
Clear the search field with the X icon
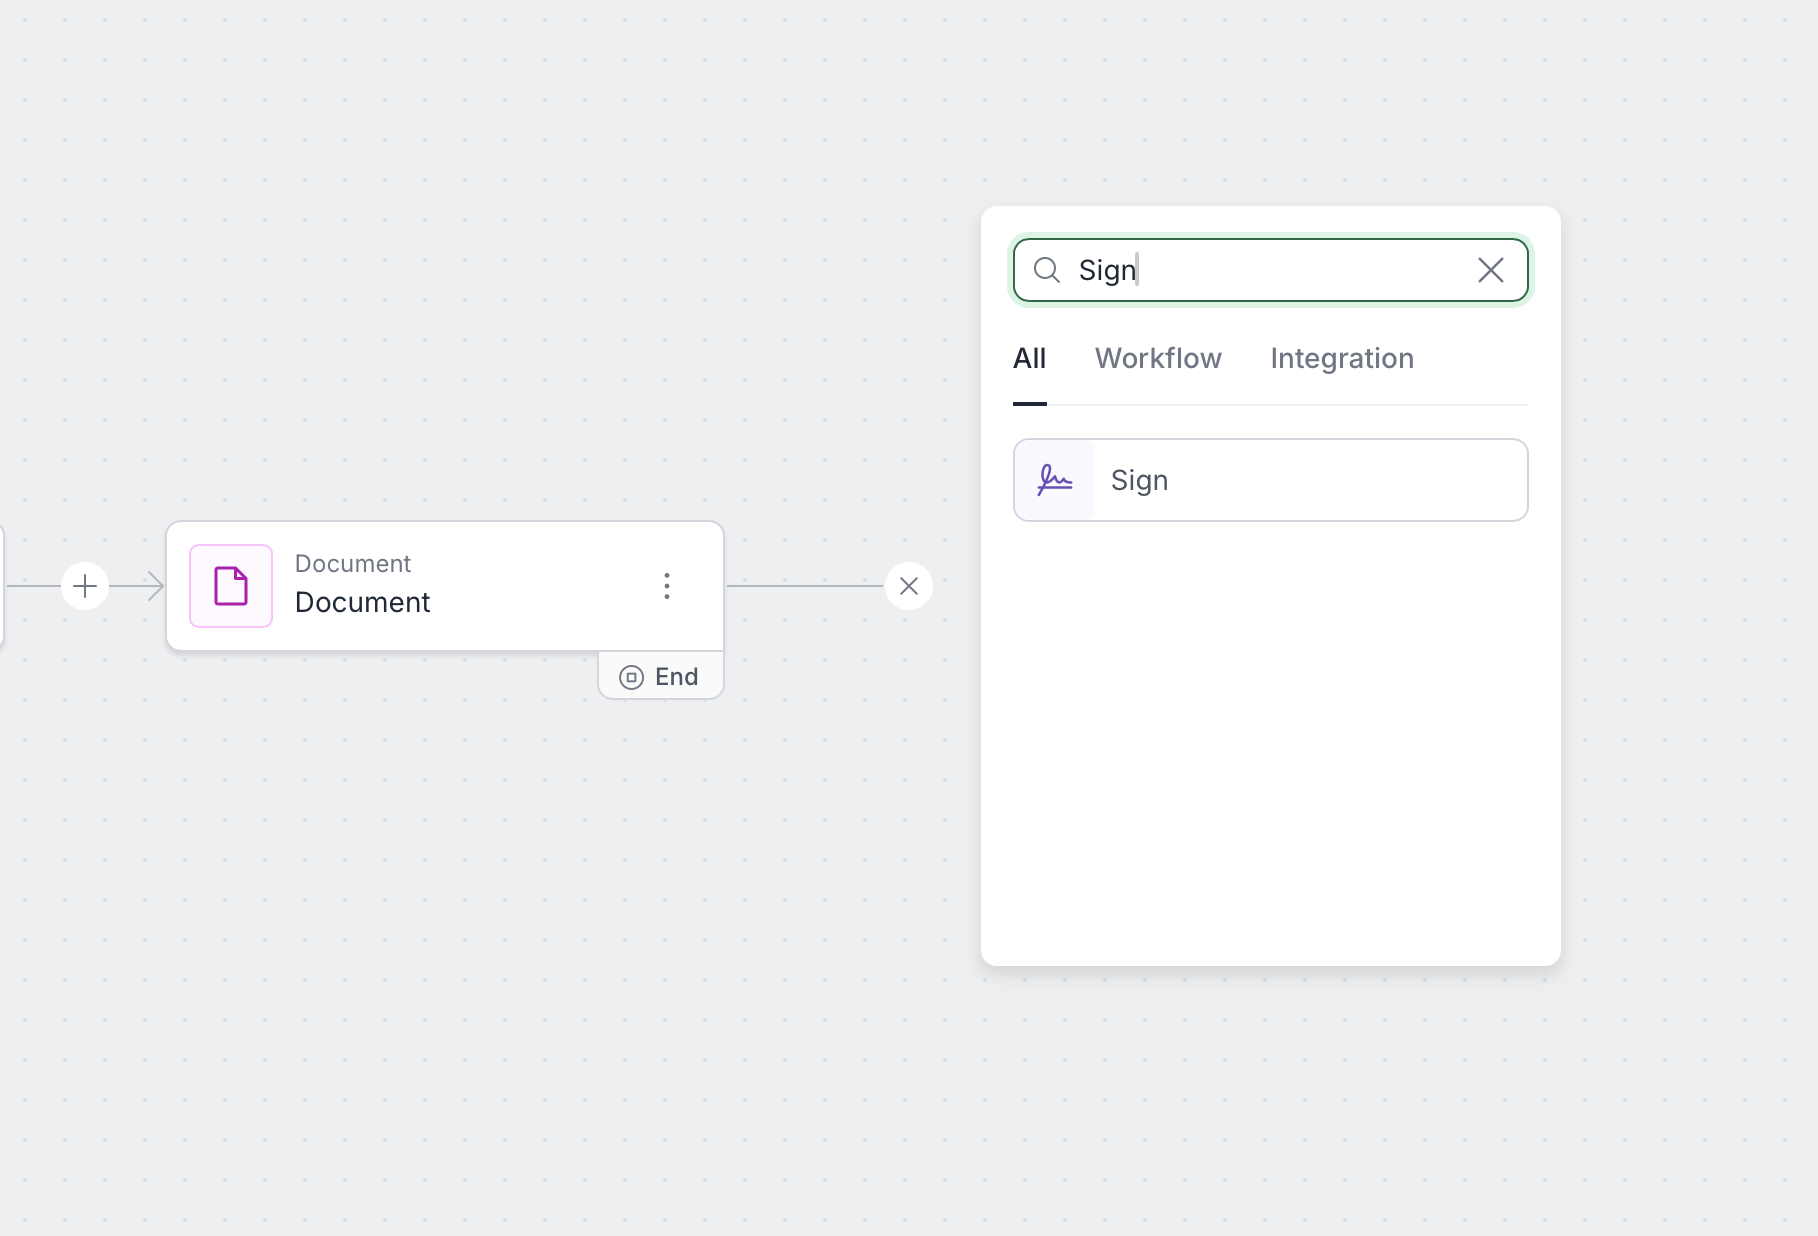coord(1491,270)
